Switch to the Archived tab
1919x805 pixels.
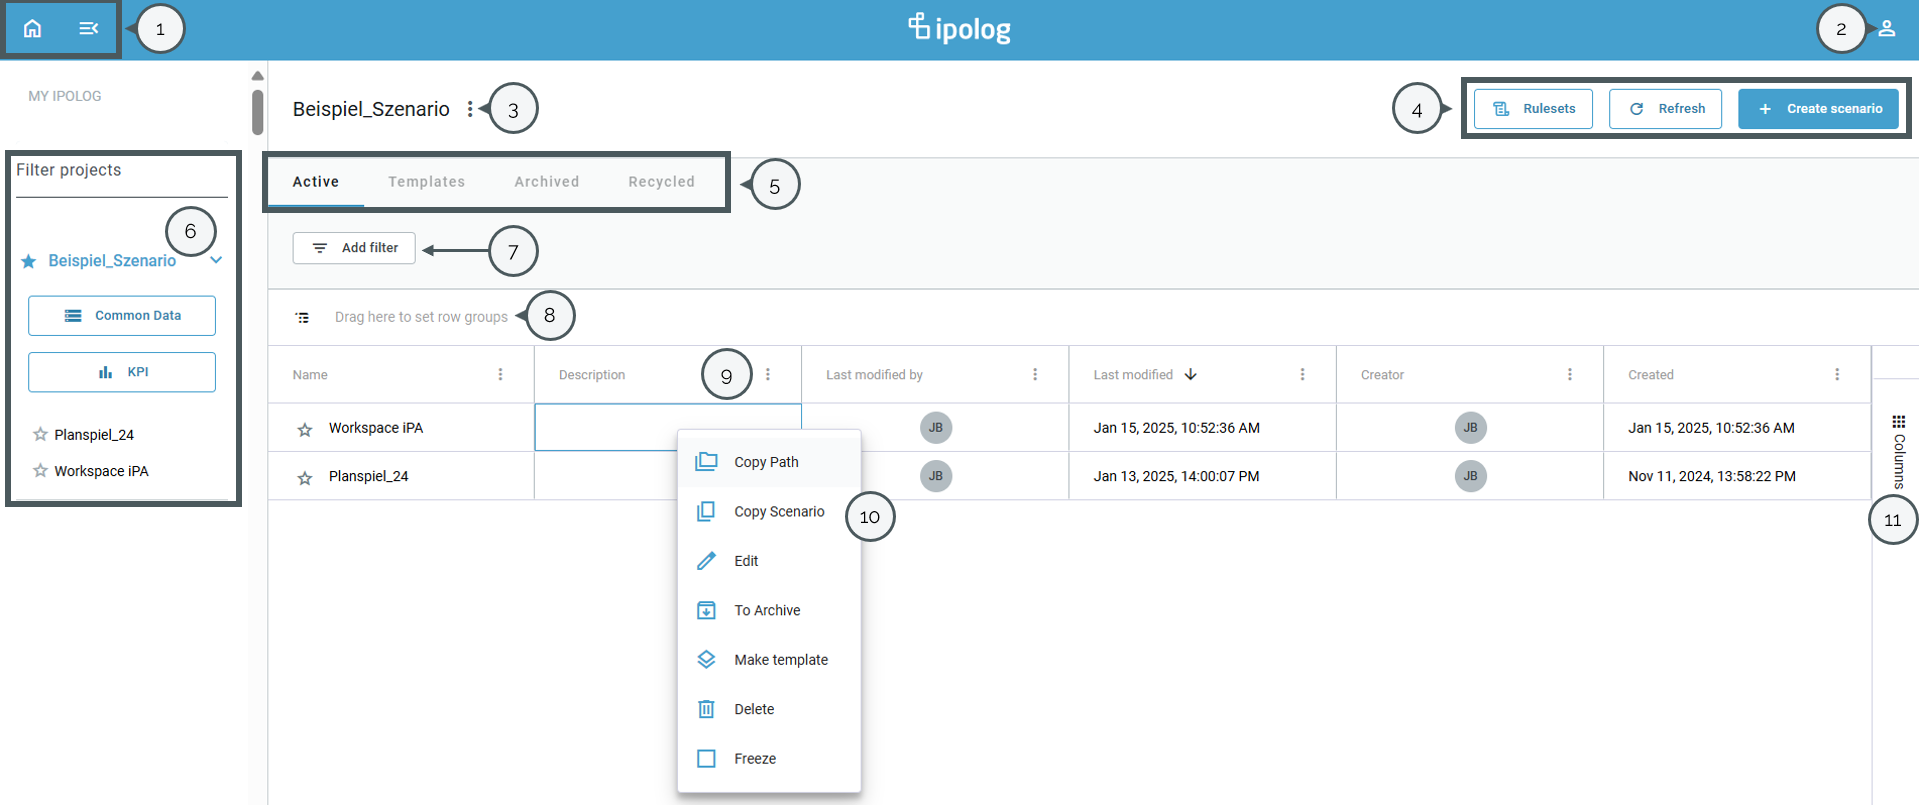click(546, 181)
